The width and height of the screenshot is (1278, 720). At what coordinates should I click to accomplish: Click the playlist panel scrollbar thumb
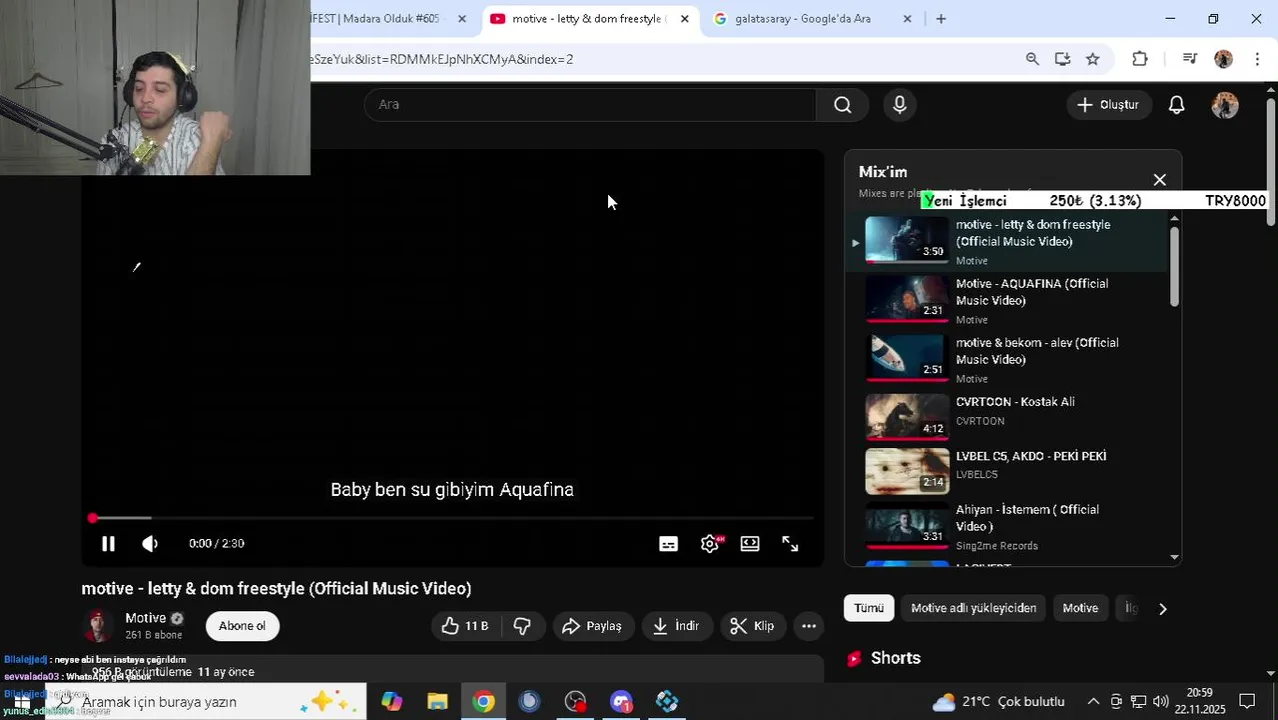click(x=1174, y=266)
